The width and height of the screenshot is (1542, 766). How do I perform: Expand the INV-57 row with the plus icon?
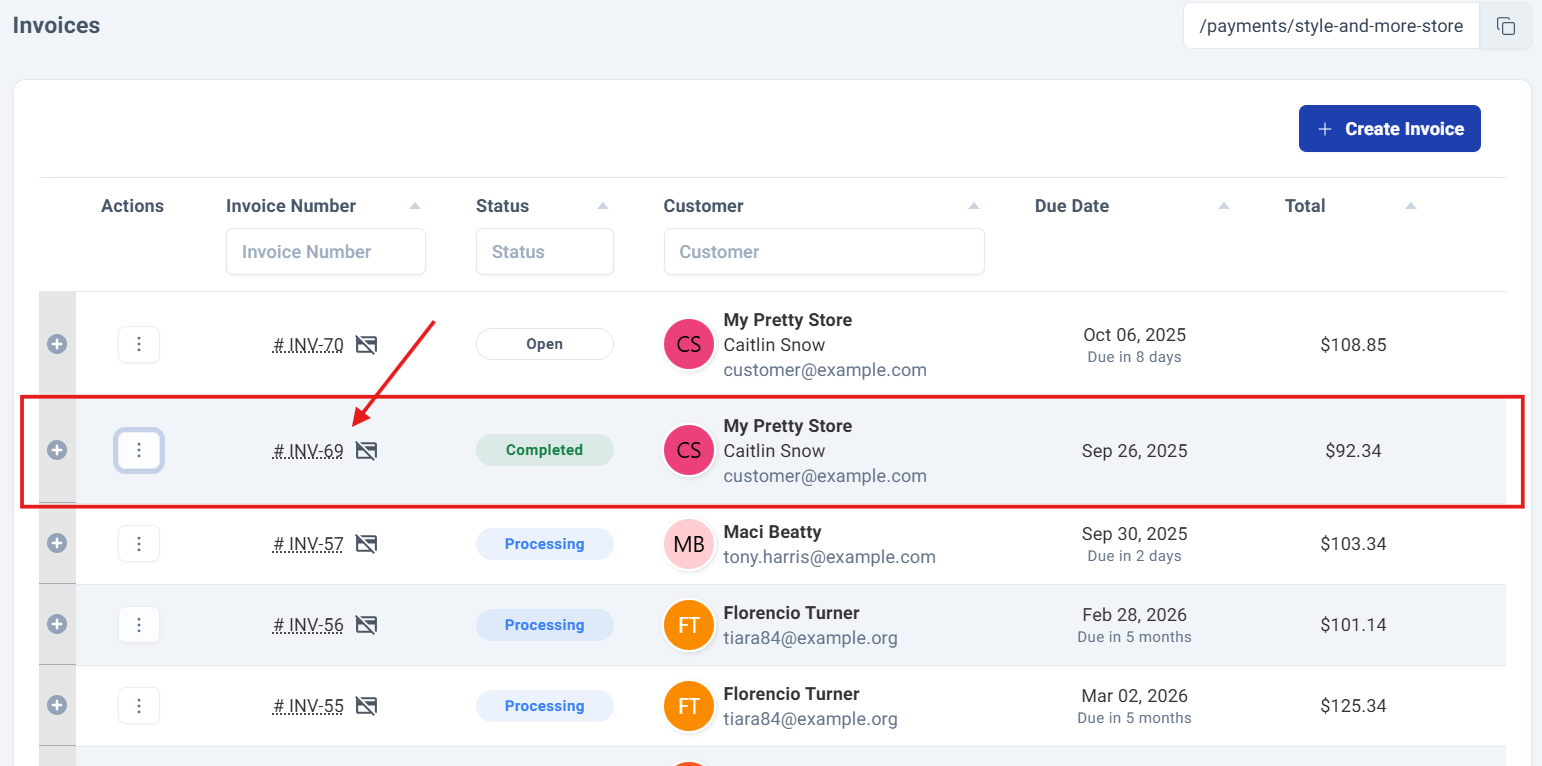pyautogui.click(x=57, y=543)
